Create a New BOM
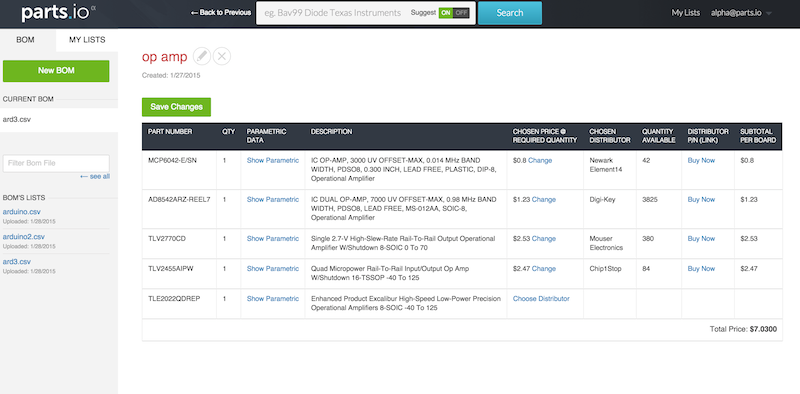This screenshot has width=800, height=394. [56, 71]
